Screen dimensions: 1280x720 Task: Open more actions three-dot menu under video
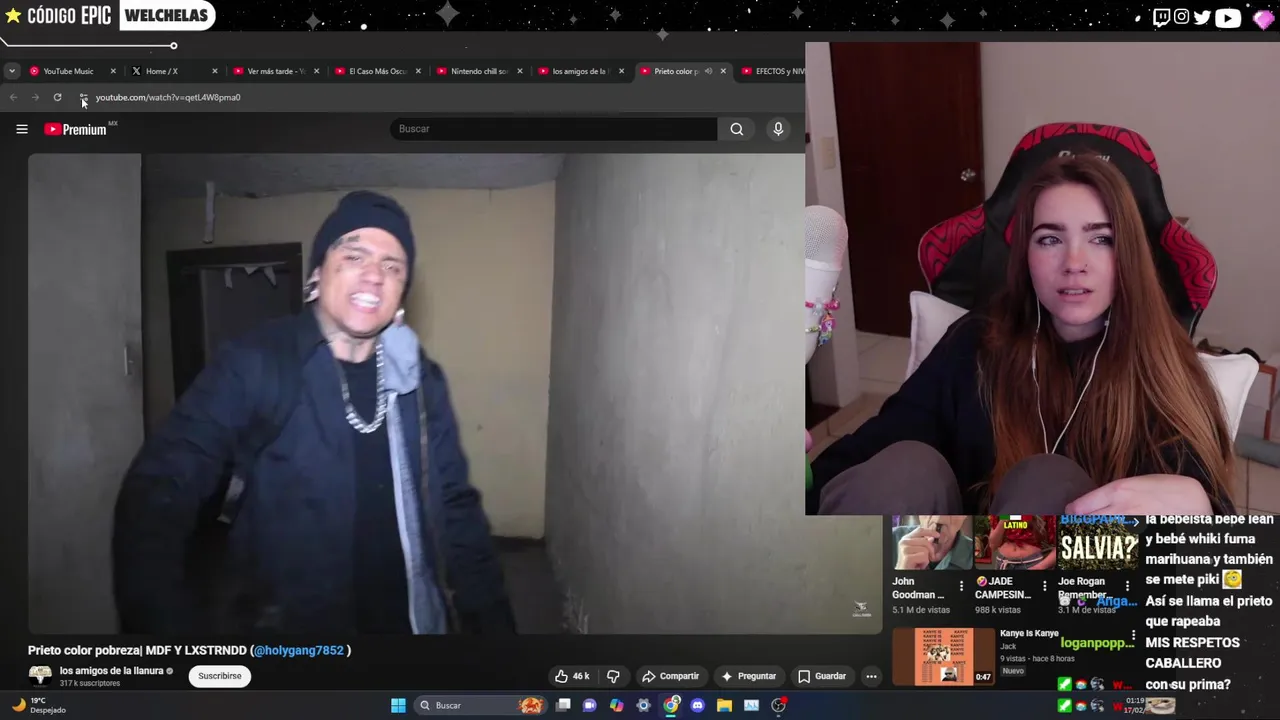871,676
